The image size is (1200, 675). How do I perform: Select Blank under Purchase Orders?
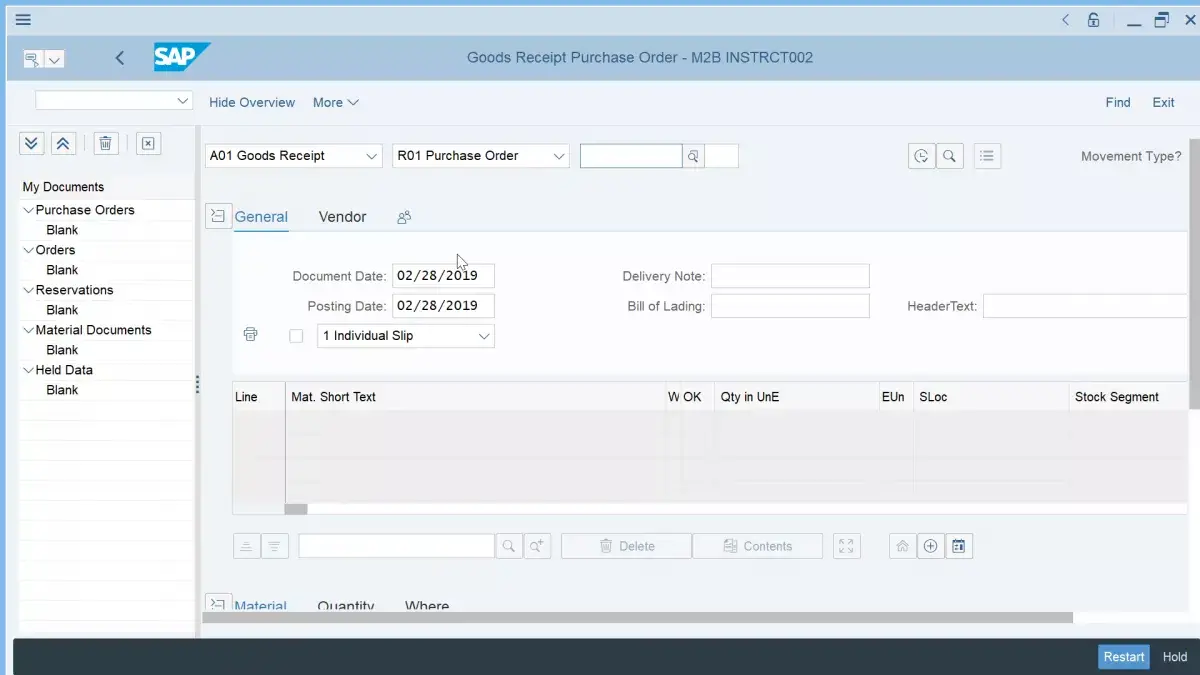click(x=62, y=230)
